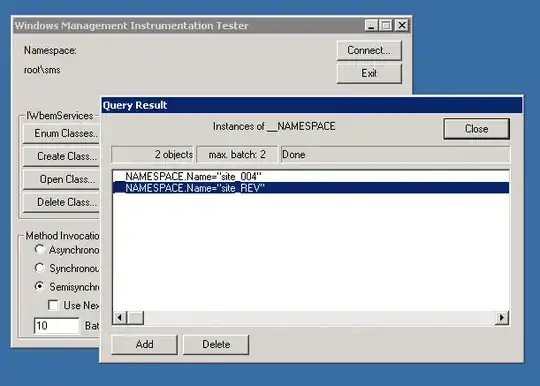Toggle the Use NextAsync checkbox
Image resolution: width=540 pixels, height=386 pixels.
[x=53, y=305]
